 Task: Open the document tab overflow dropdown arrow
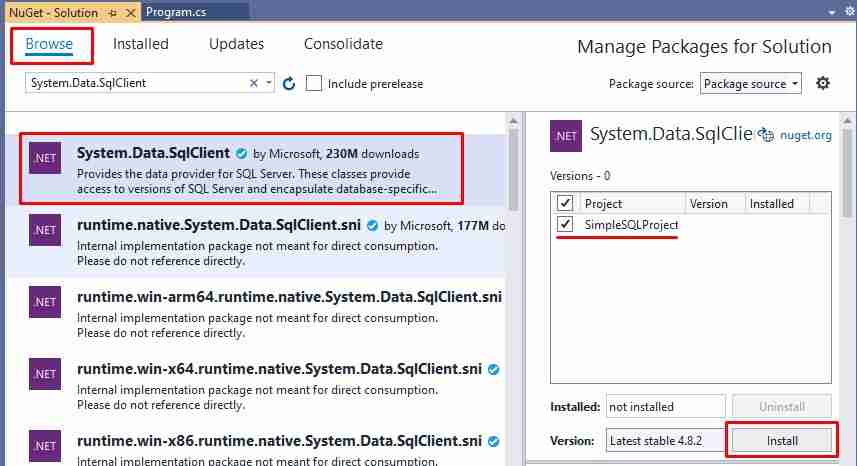tap(831, 12)
